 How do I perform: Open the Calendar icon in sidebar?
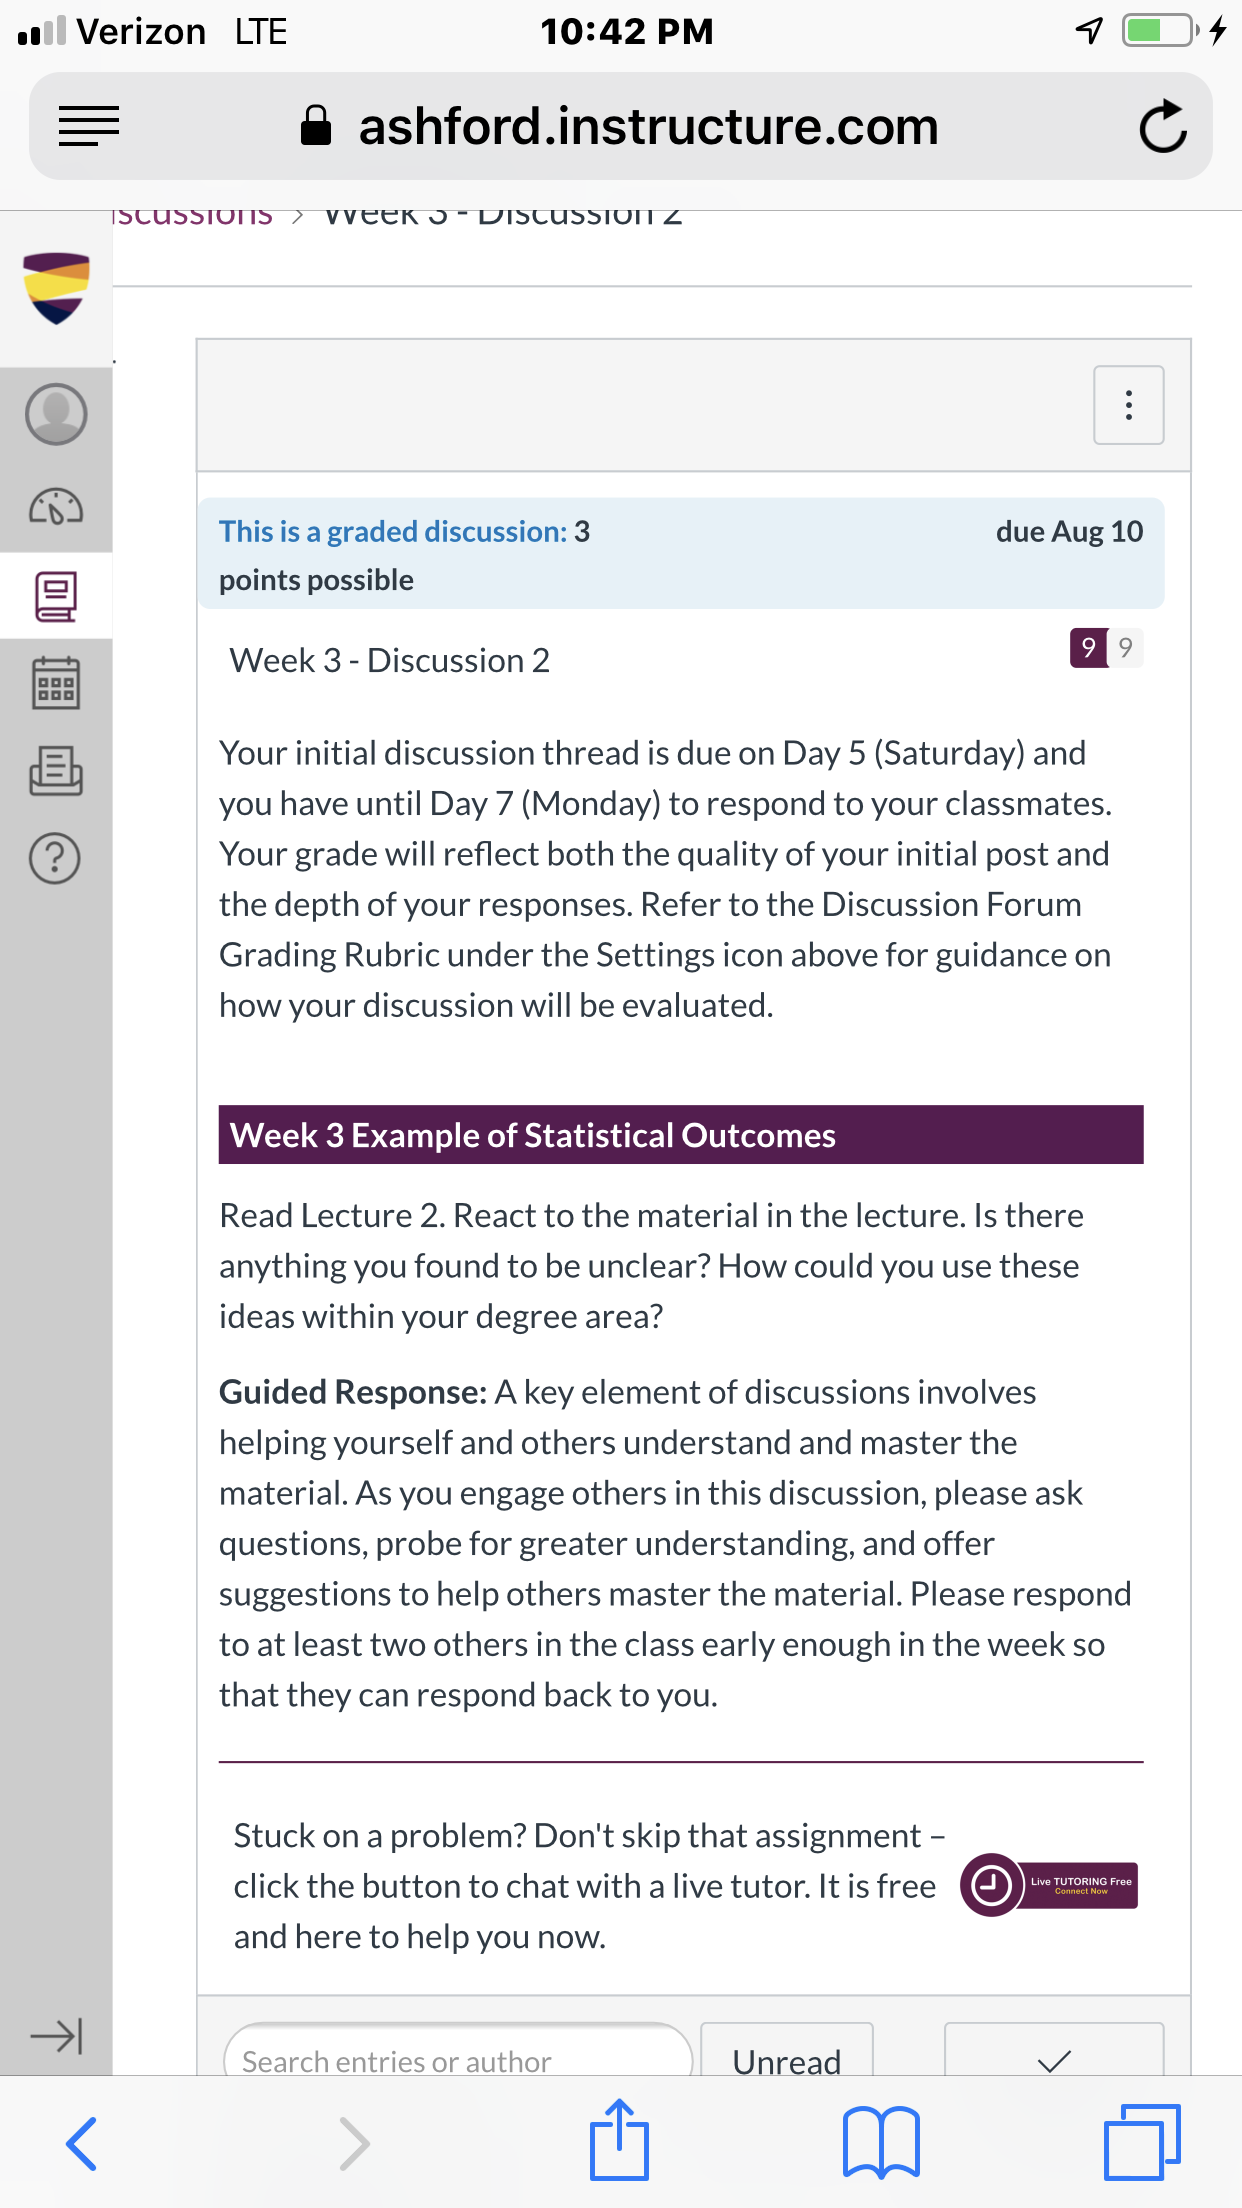point(56,683)
